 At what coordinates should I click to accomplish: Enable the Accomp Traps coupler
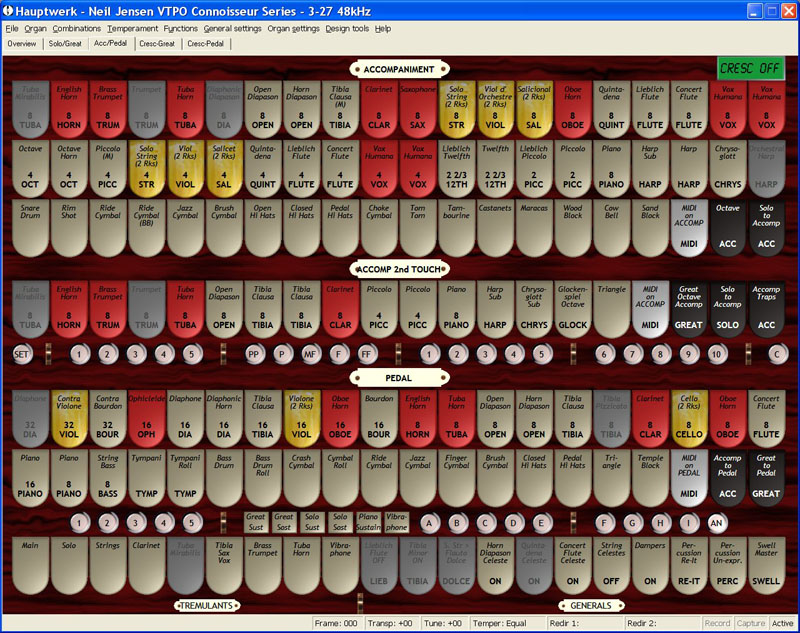point(766,309)
